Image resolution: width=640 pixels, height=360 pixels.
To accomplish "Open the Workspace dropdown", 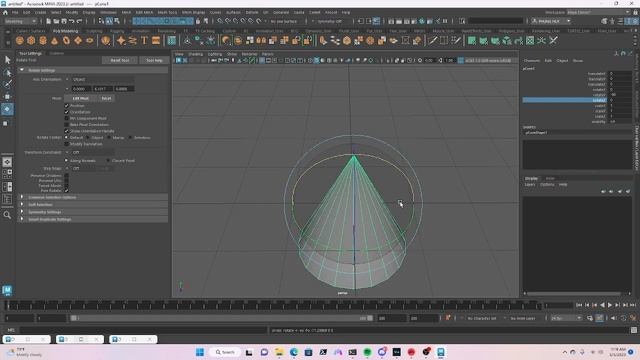I will coord(598,12).
